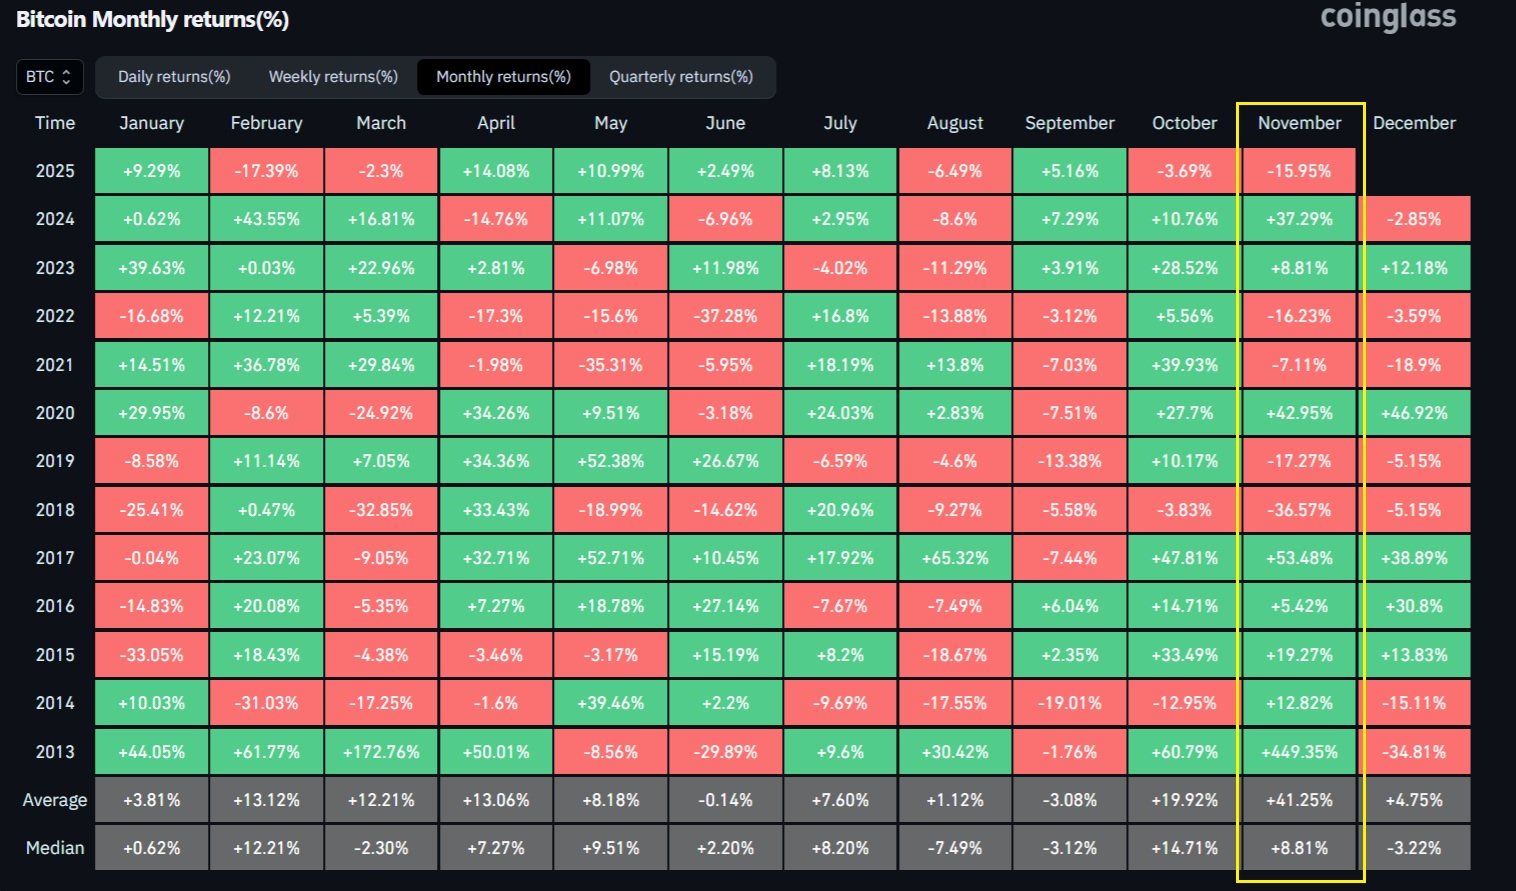Image resolution: width=1516 pixels, height=891 pixels.
Task: Click the November Average +41.25% cell
Action: point(1299,800)
